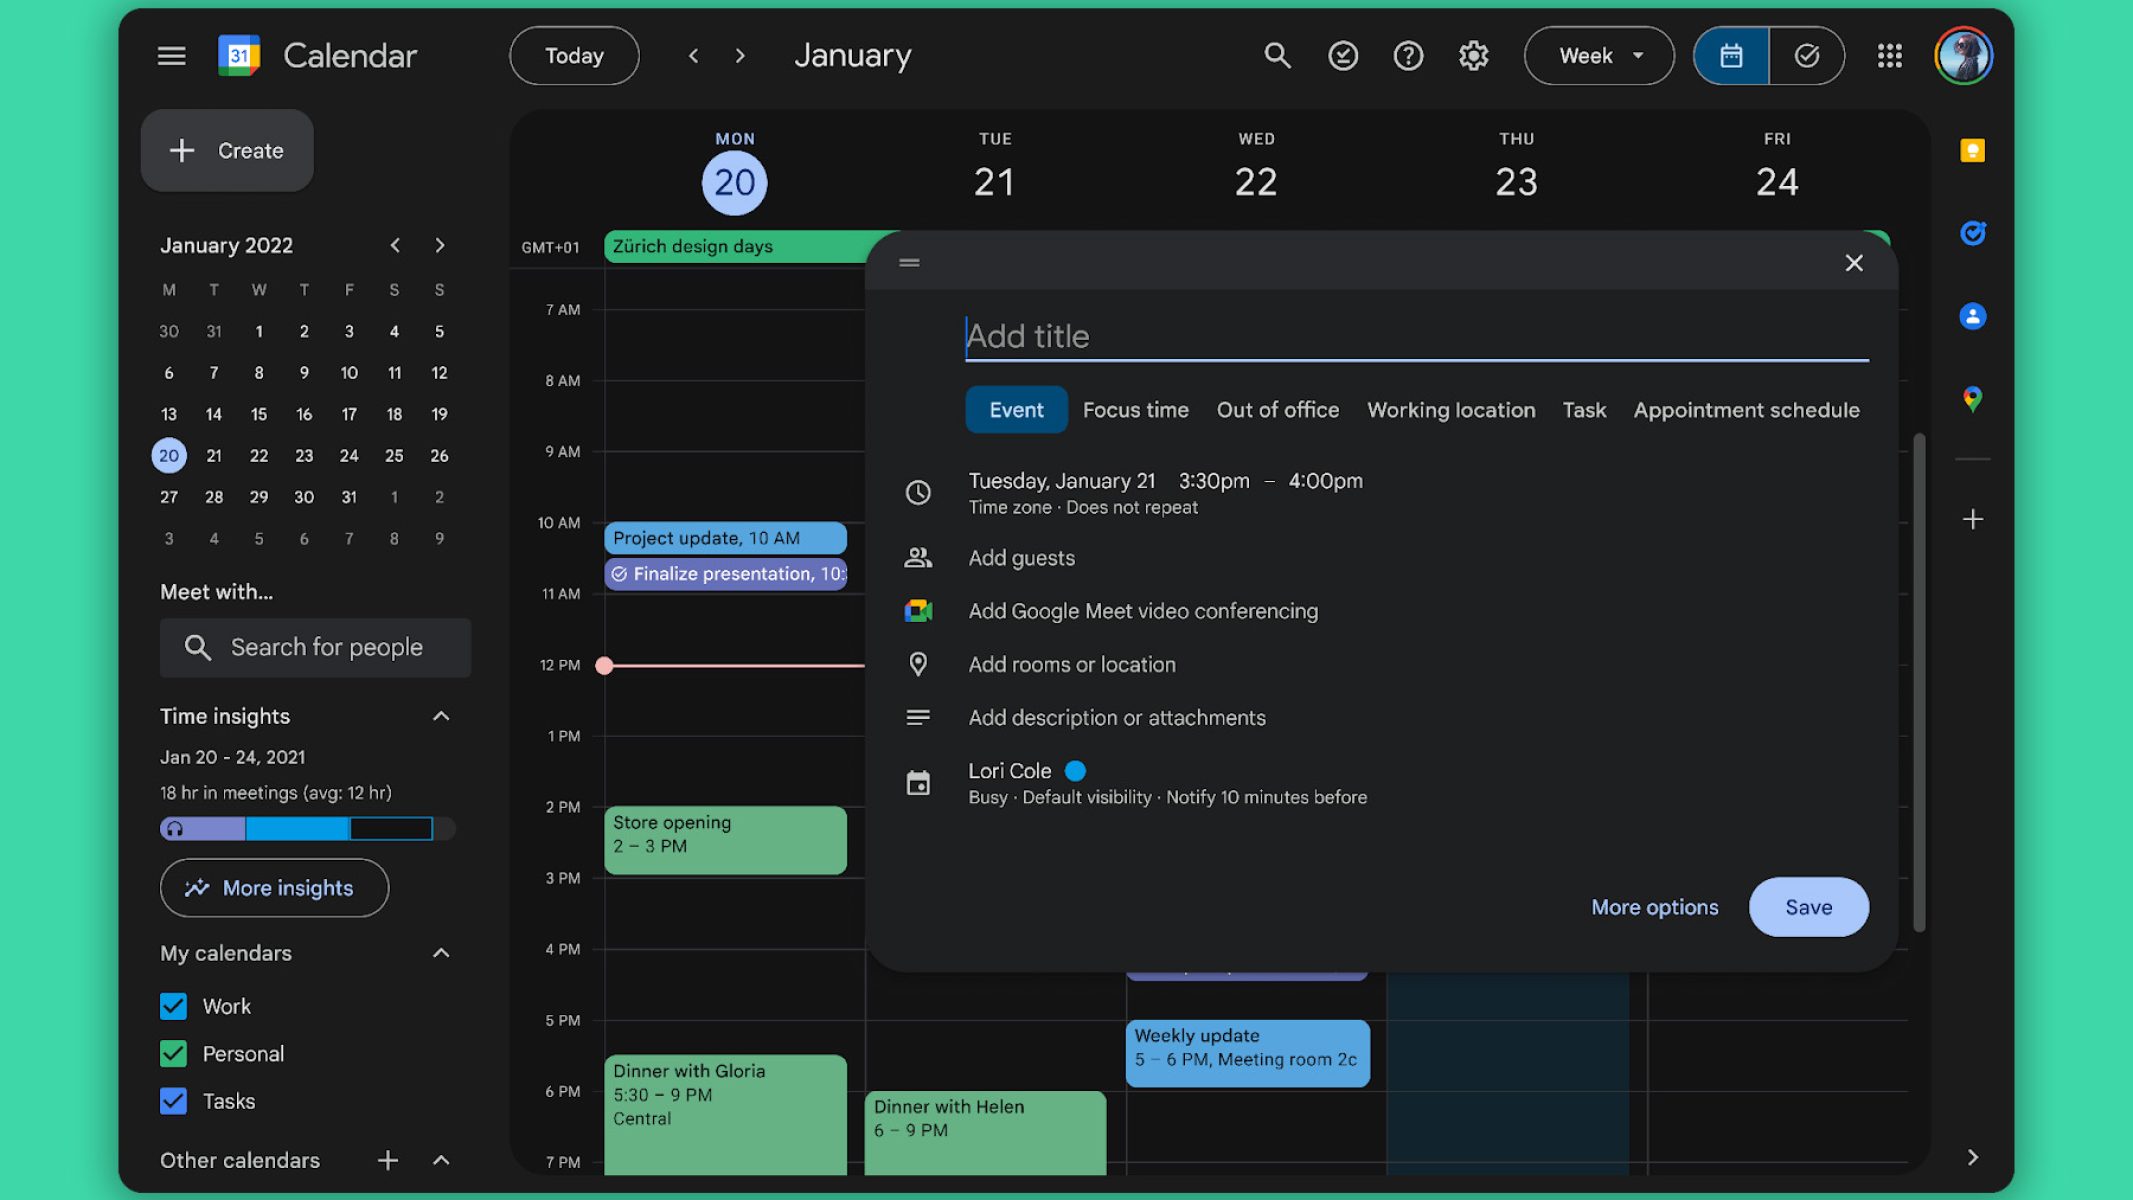Open the Week view dropdown

pyautogui.click(x=1598, y=56)
